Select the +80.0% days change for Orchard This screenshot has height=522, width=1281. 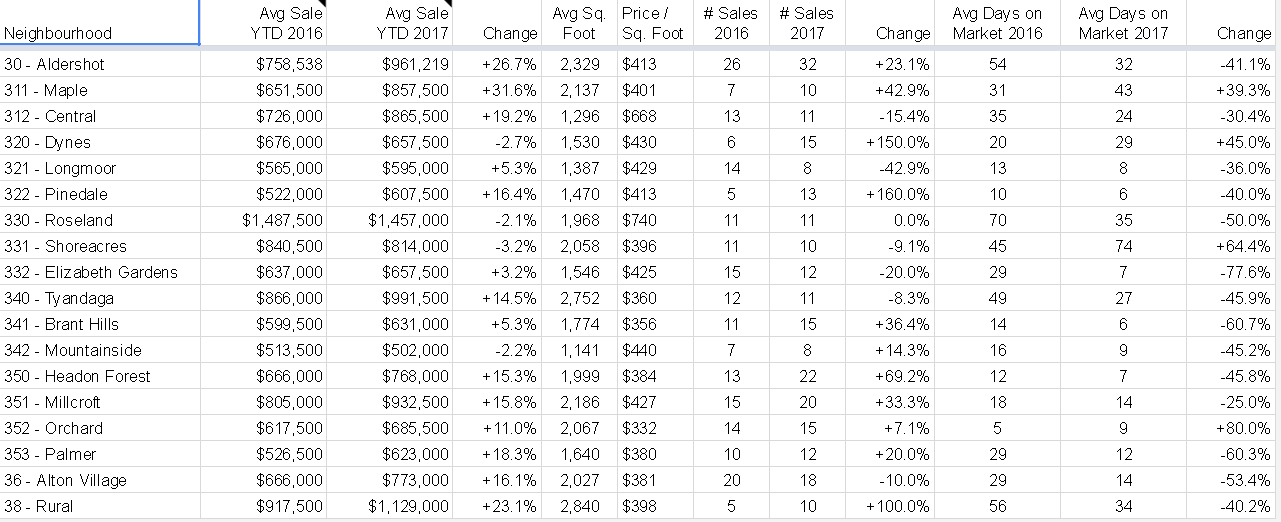pos(1233,428)
